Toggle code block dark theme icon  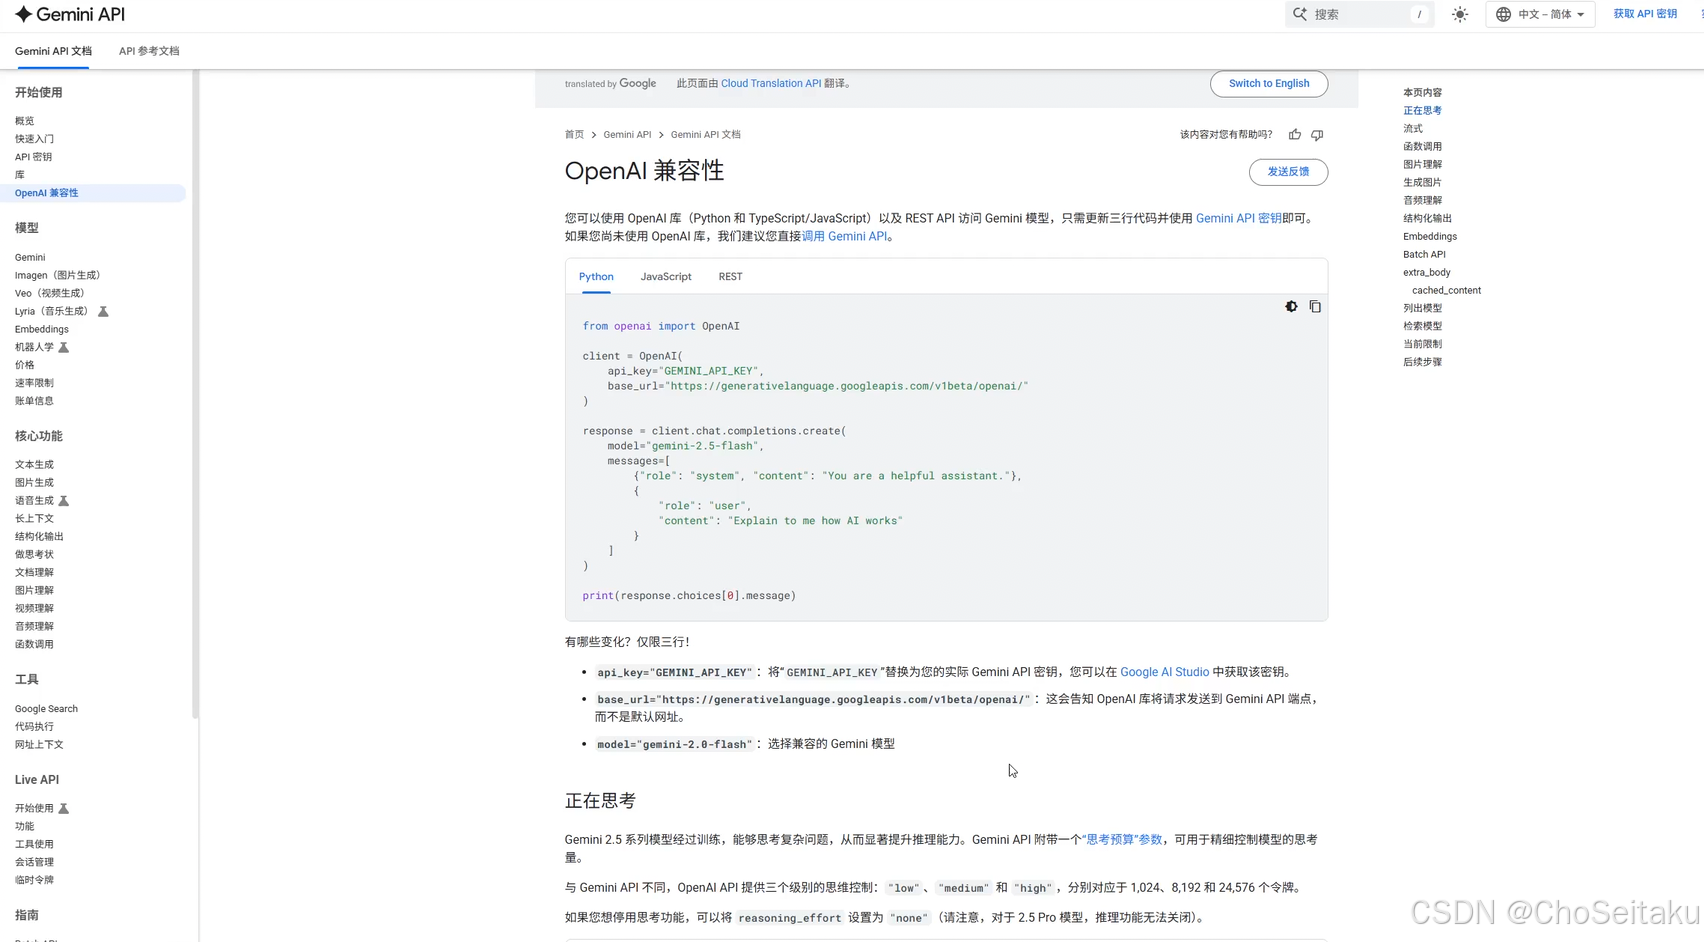(1291, 307)
